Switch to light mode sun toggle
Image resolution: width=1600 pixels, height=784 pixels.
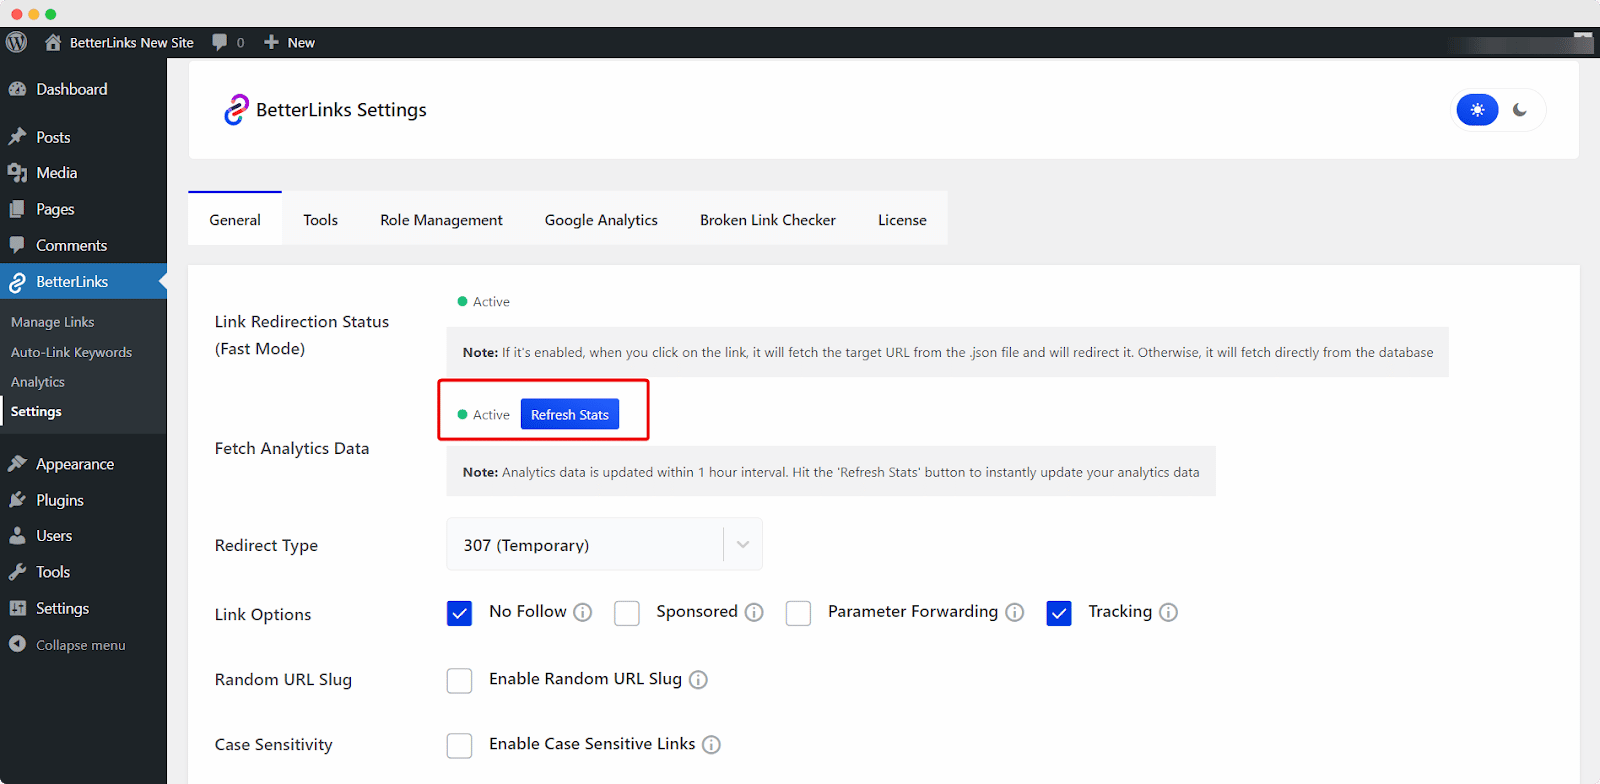[1477, 110]
